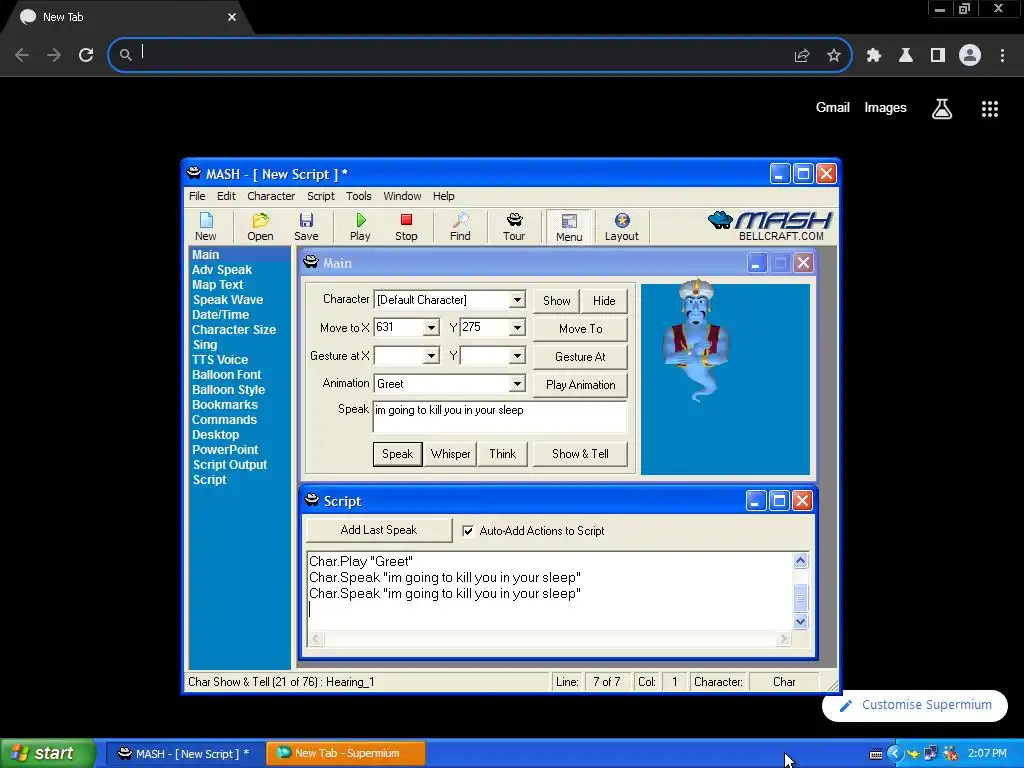Open the browser three-dot menu
This screenshot has height=768, width=1024.
pos(1002,56)
